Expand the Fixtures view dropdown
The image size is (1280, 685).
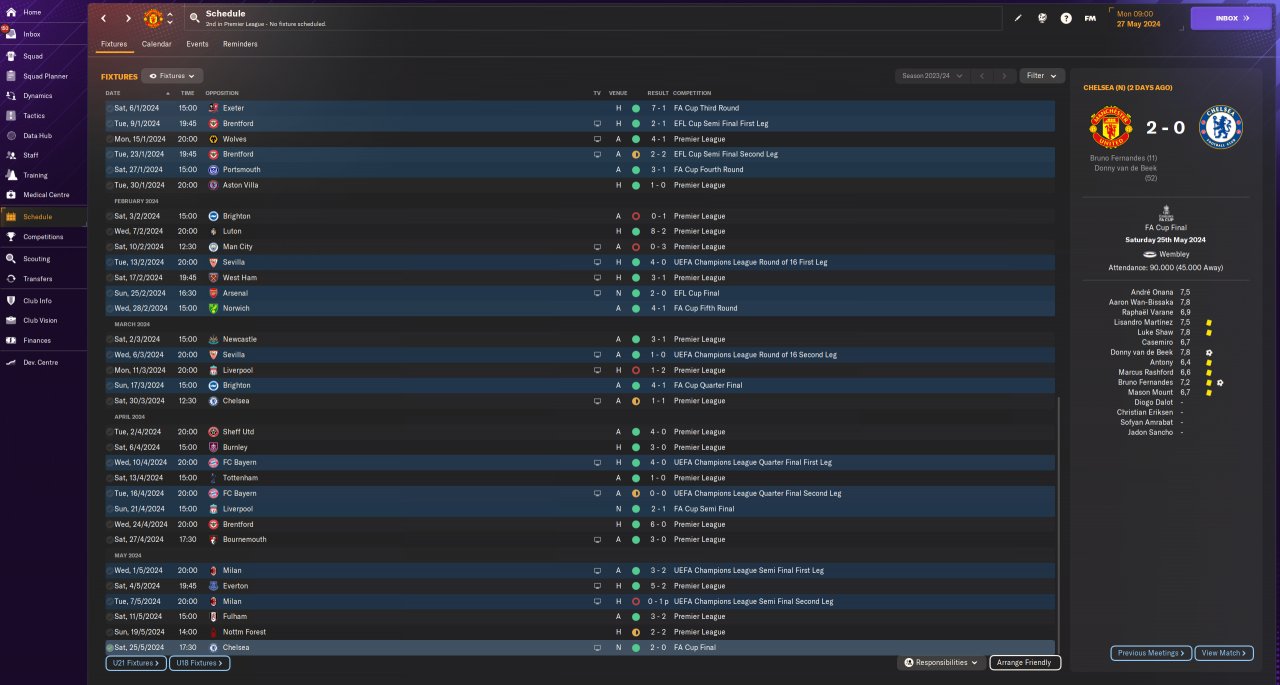point(173,76)
